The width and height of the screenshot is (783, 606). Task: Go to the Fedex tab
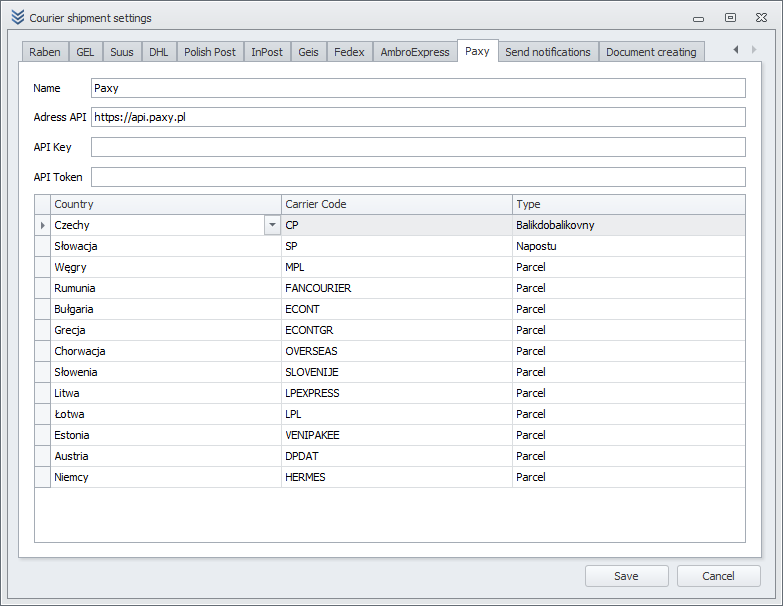pos(349,52)
